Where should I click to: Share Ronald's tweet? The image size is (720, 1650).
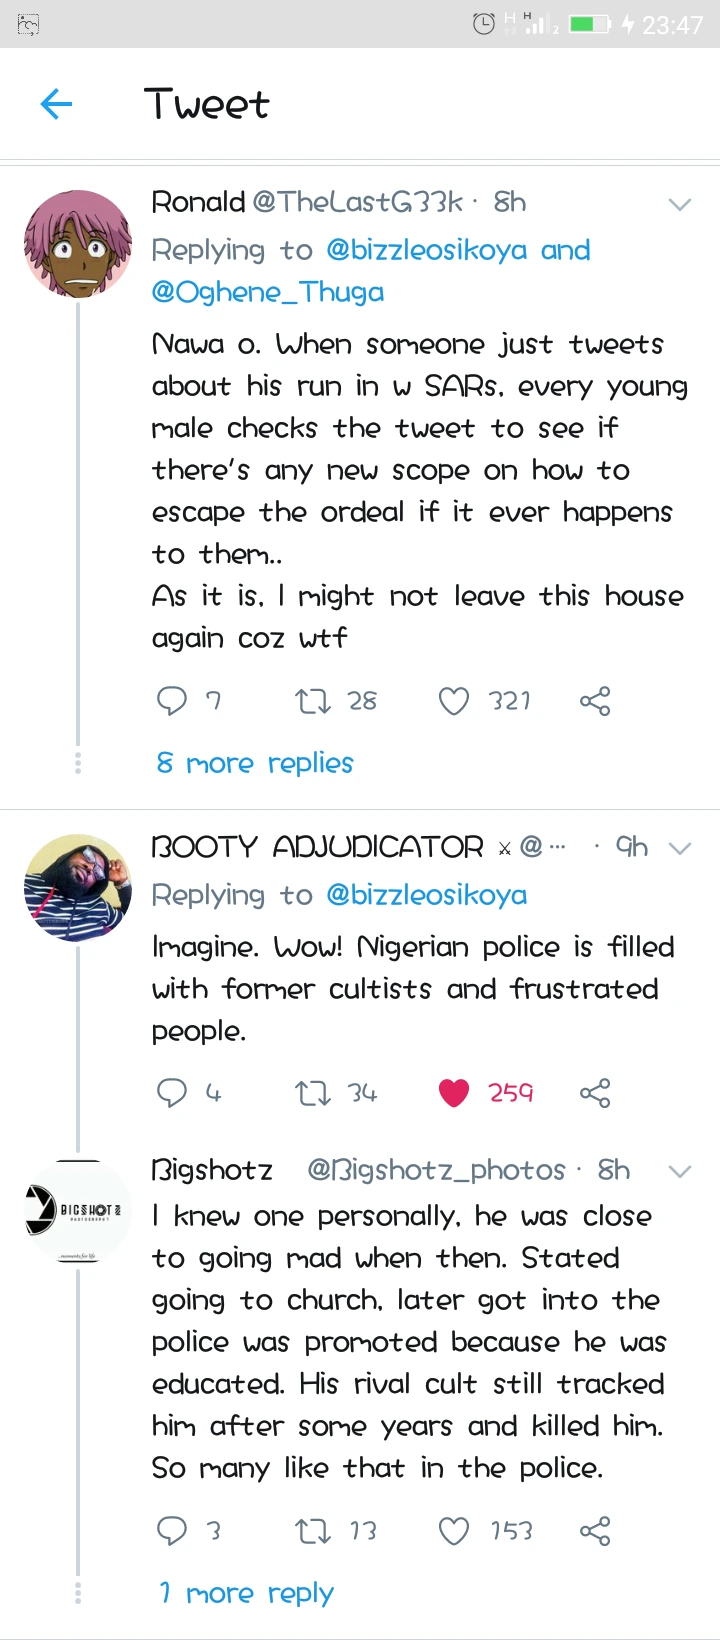tap(595, 701)
